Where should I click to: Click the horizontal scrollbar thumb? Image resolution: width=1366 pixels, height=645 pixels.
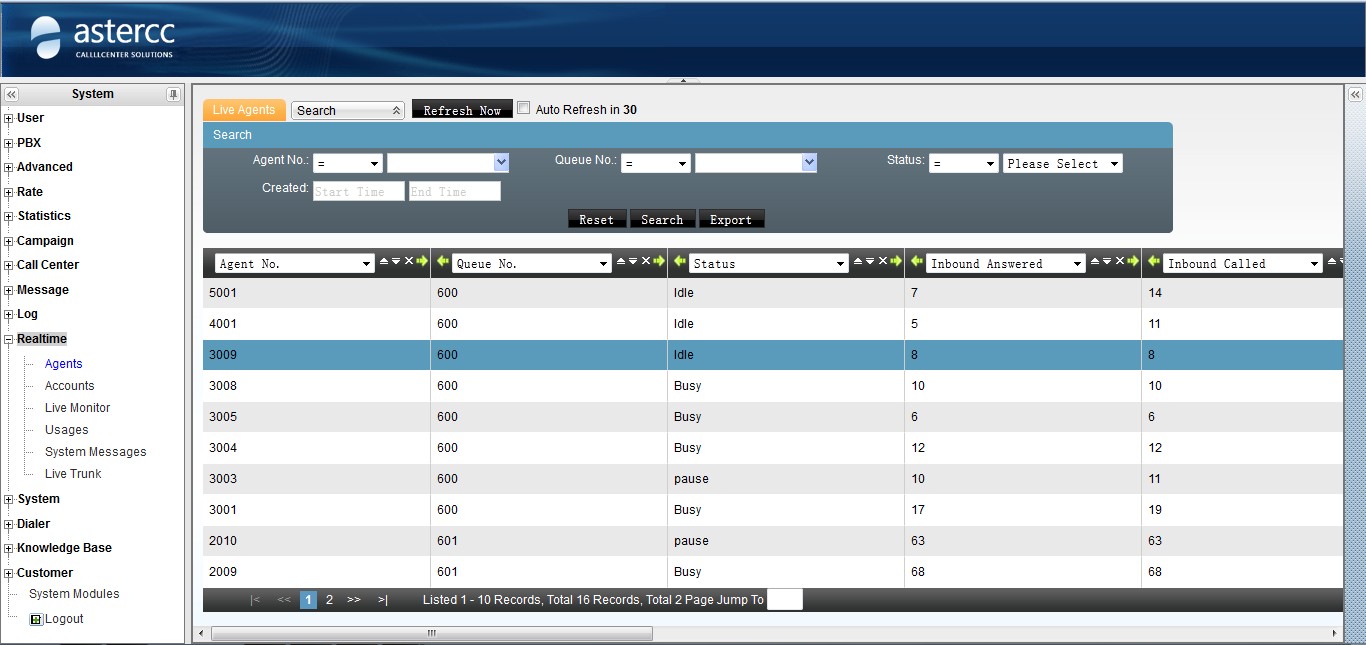(x=432, y=633)
